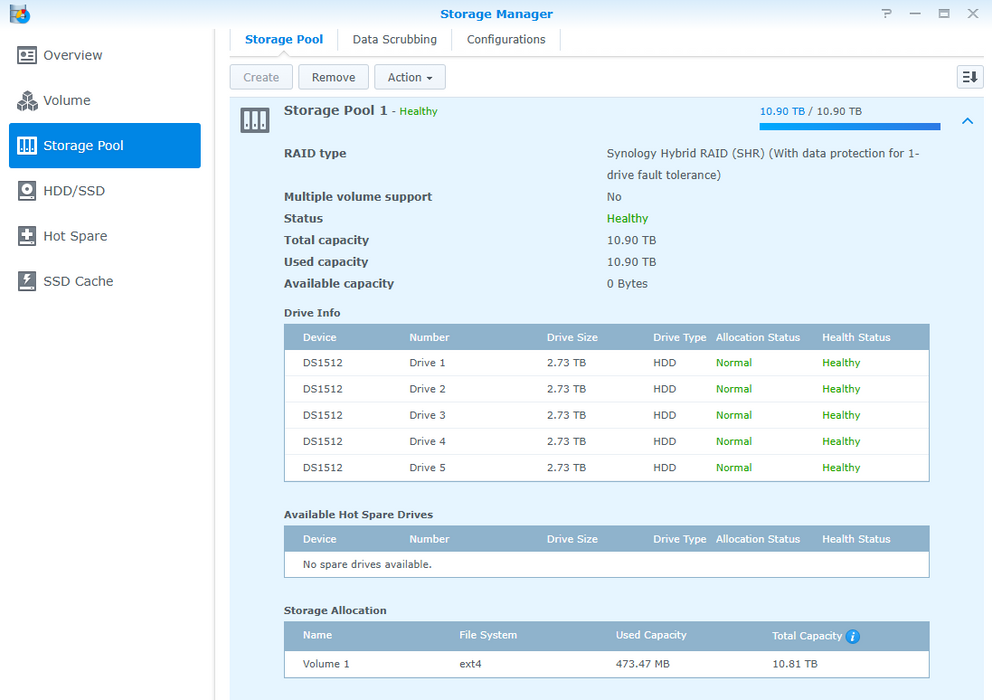Click Health Status header in Drive Info
Viewport: 992px width, 700px height.
[856, 337]
